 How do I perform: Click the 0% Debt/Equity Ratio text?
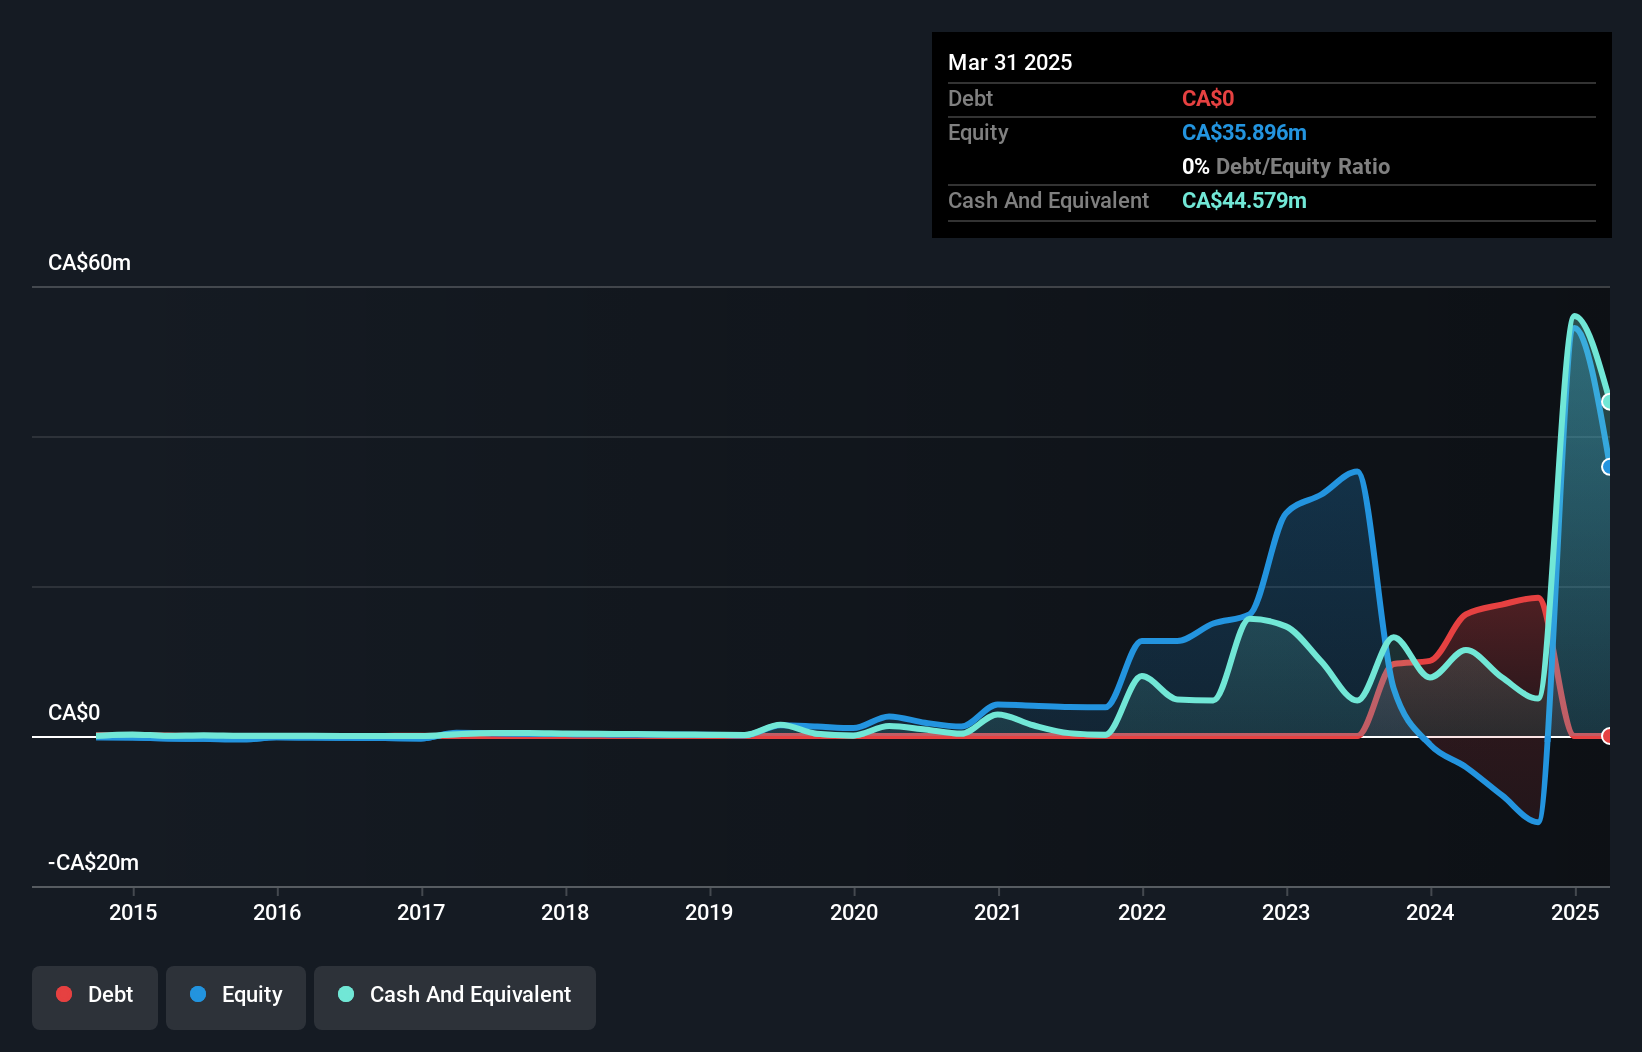pyautogui.click(x=1286, y=167)
